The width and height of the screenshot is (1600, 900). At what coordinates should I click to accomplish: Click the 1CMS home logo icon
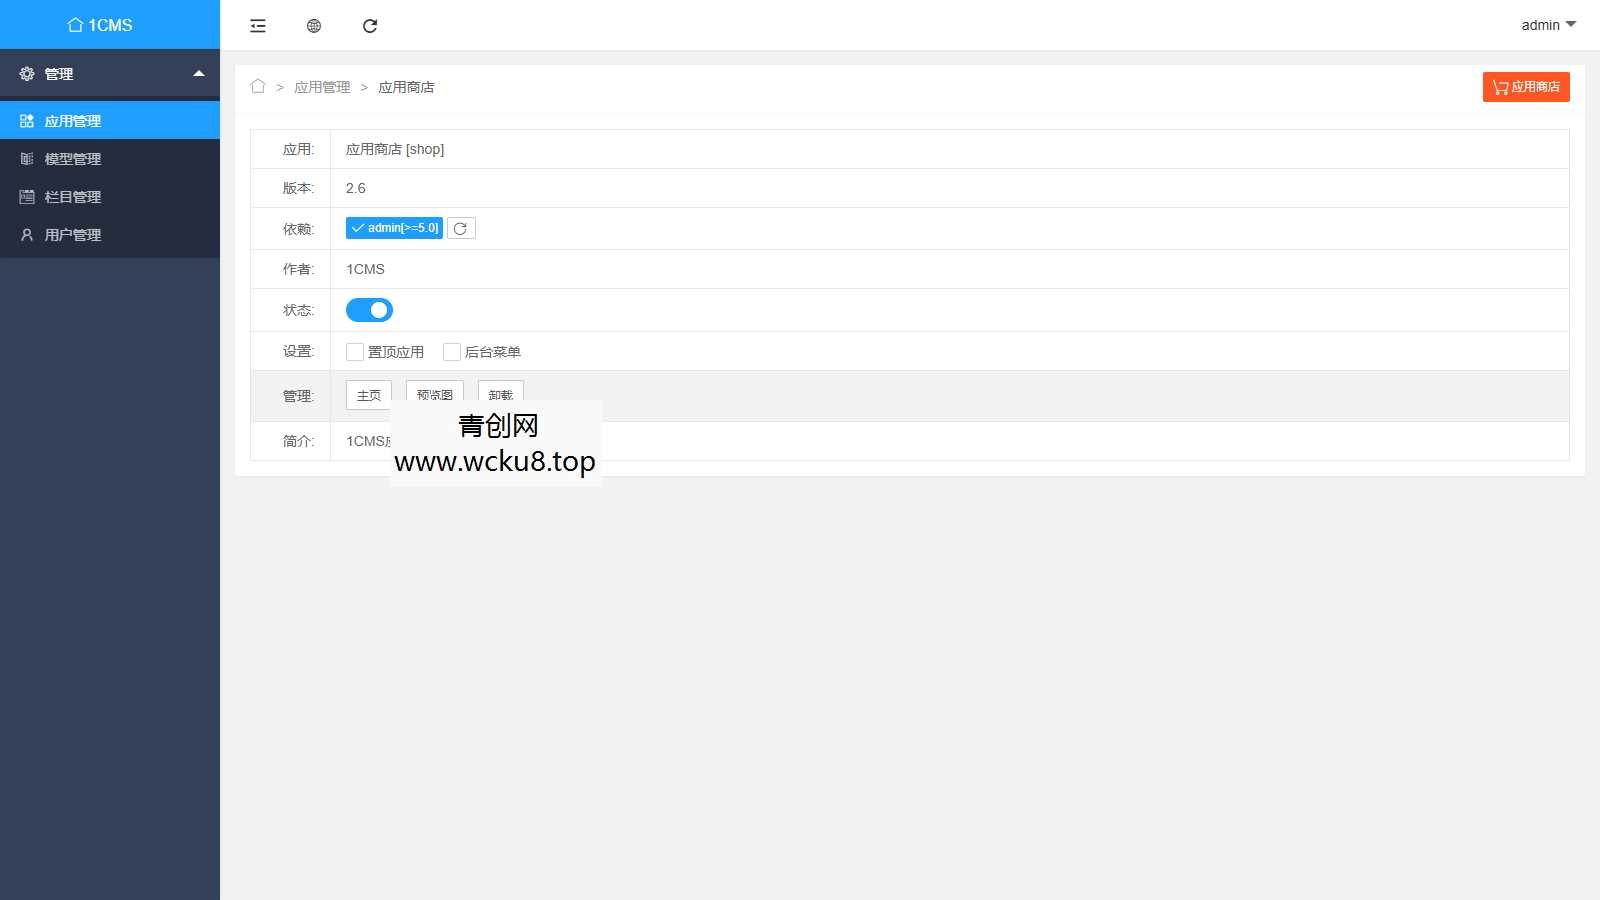[75, 25]
